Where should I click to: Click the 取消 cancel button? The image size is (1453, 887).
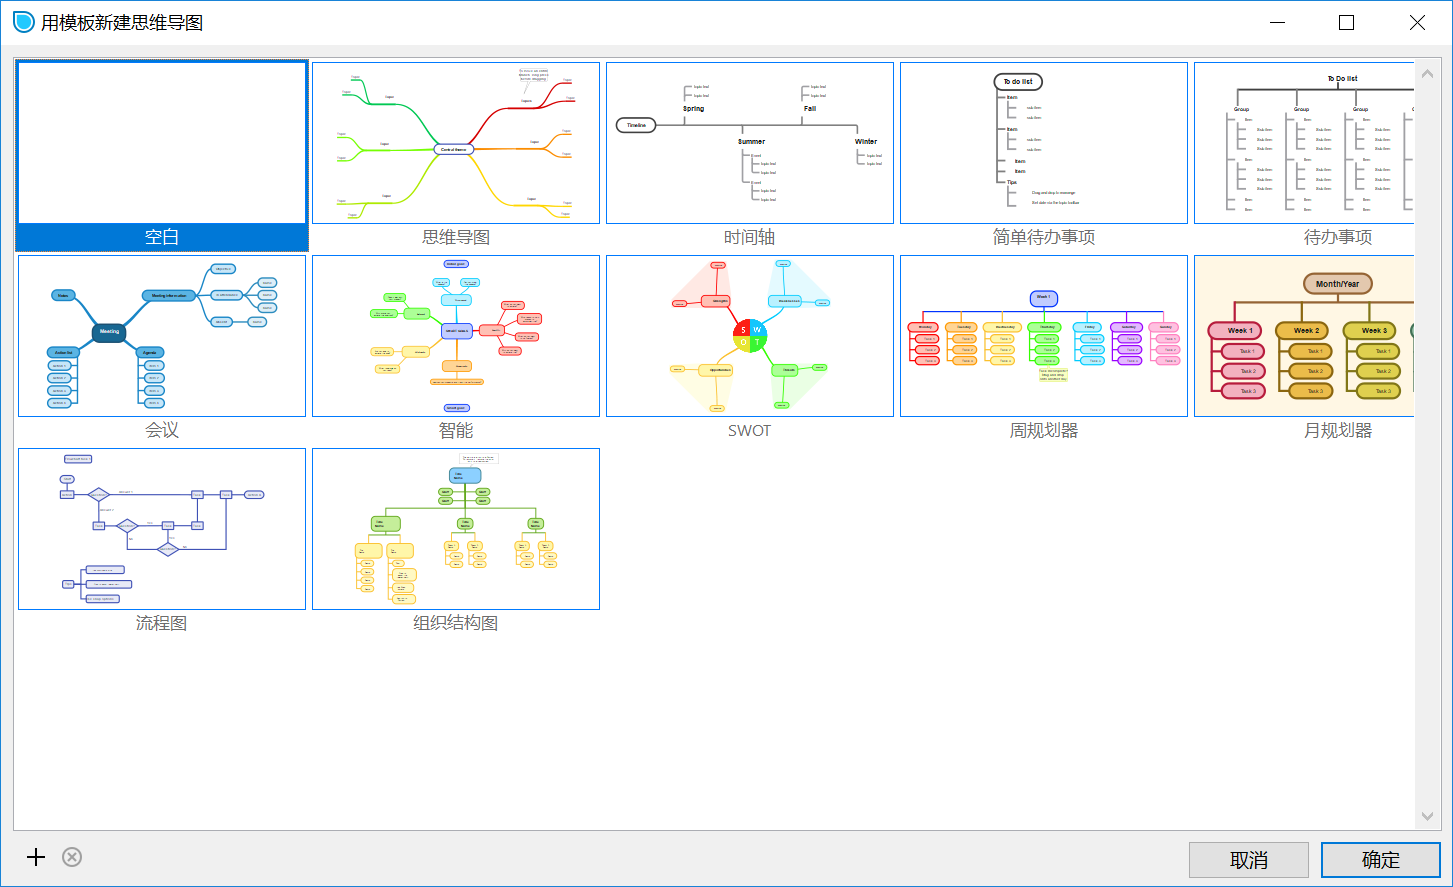click(x=1249, y=860)
